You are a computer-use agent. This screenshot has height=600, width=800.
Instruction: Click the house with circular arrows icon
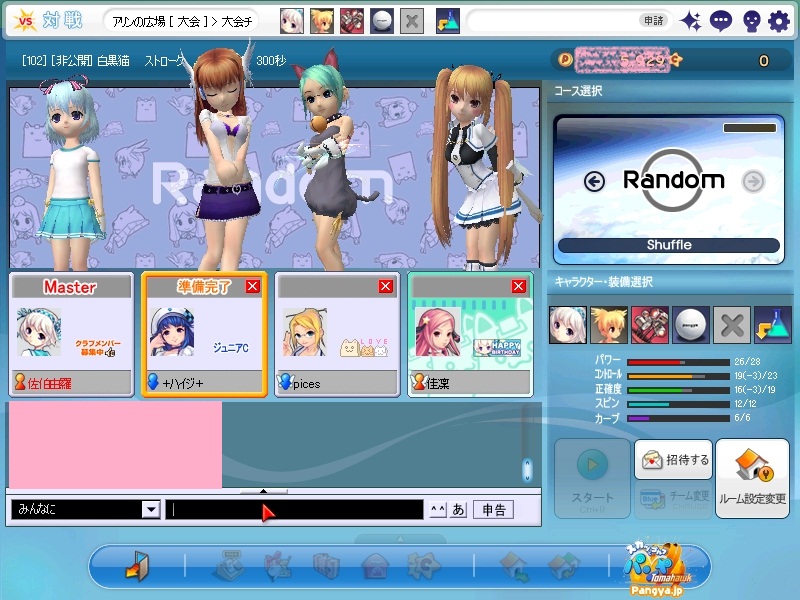pos(563,566)
